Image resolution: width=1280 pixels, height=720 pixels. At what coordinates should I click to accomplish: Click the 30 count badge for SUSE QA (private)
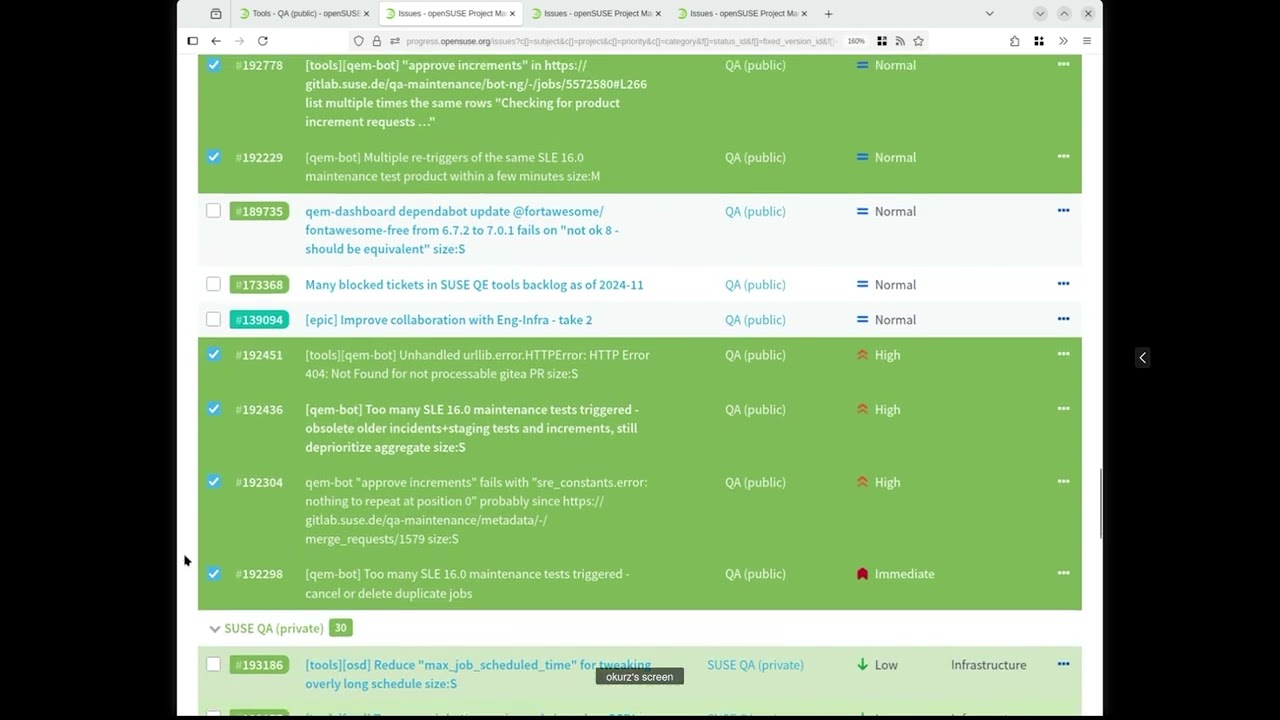point(340,628)
